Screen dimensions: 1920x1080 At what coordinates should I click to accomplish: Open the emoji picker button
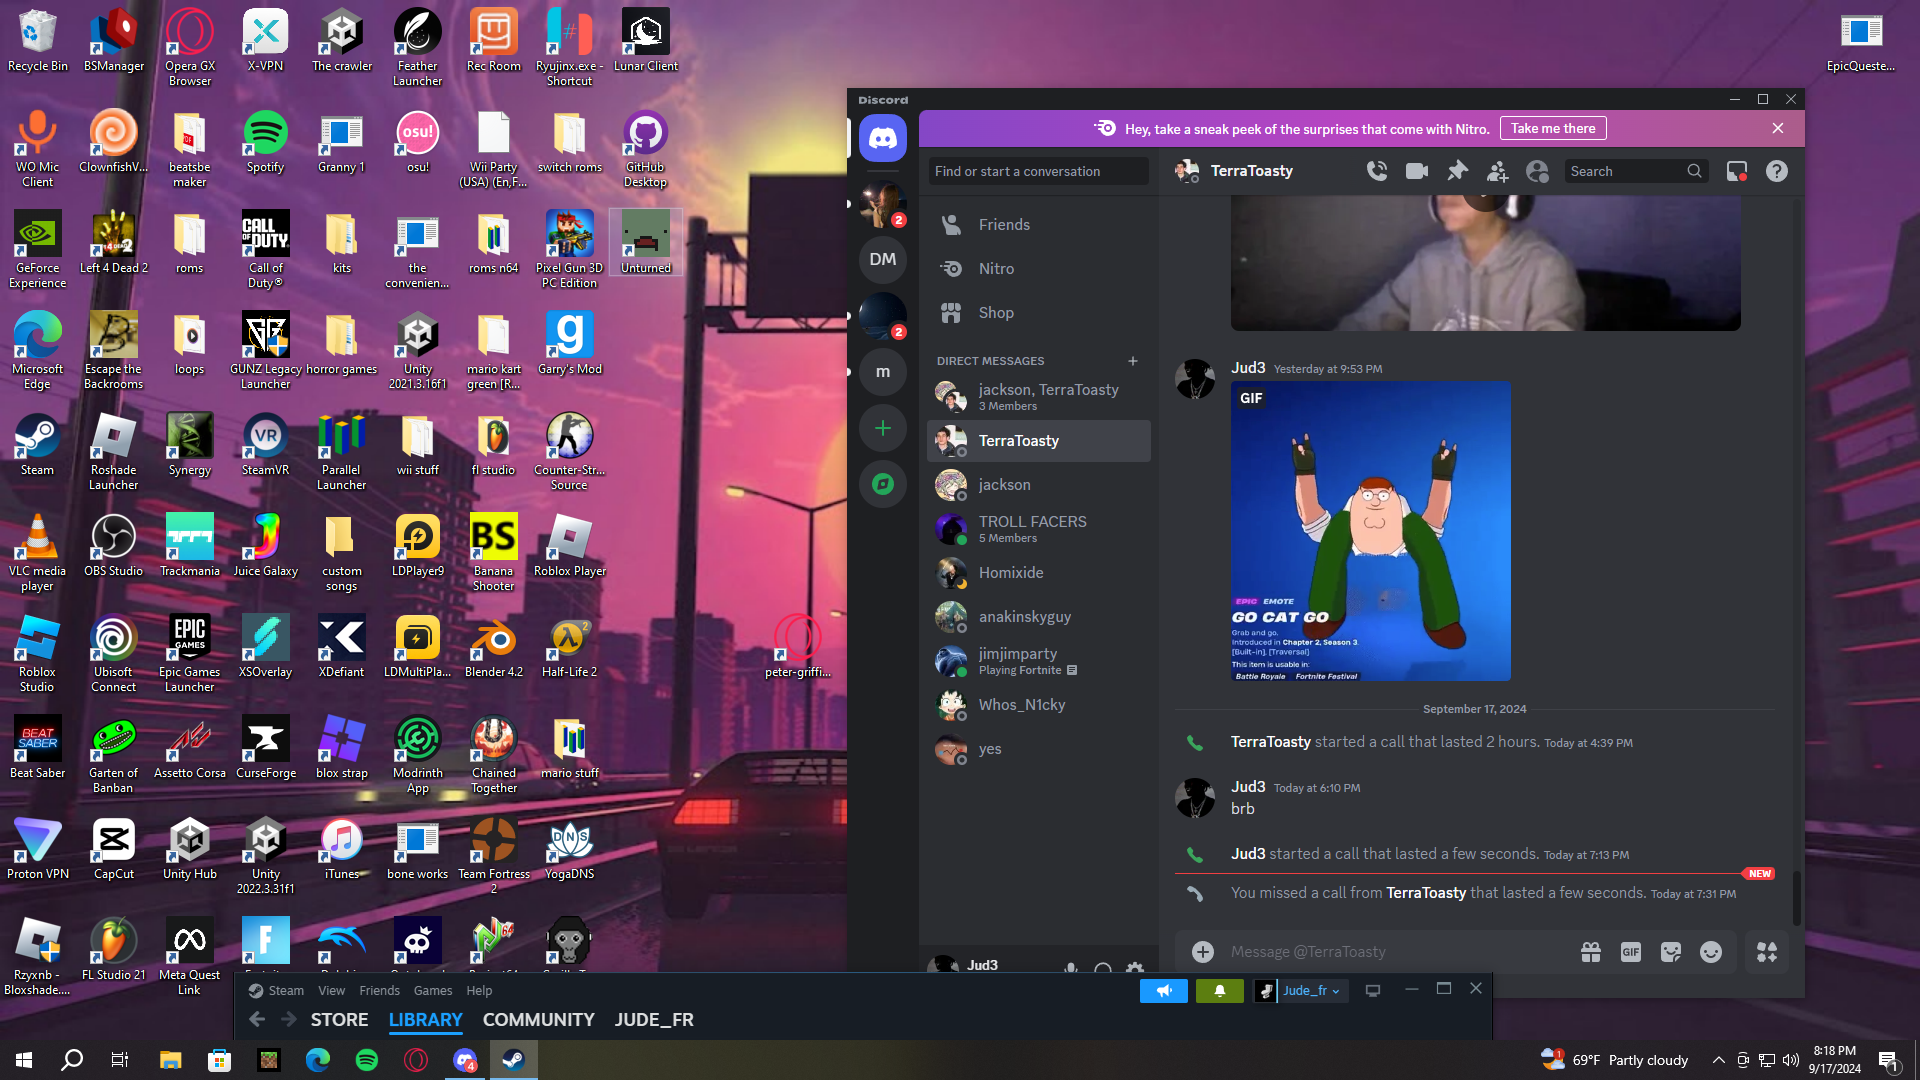(1711, 952)
